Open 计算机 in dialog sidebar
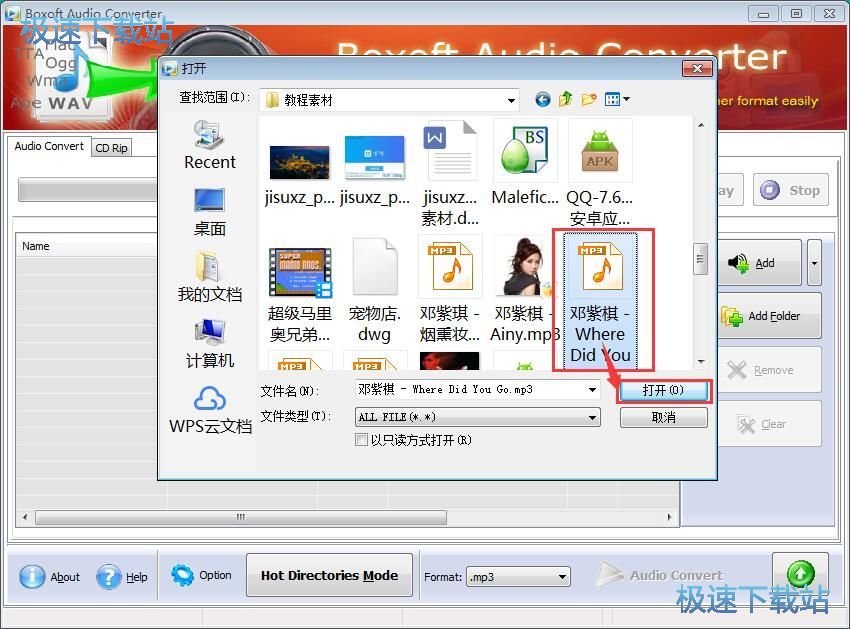 210,343
